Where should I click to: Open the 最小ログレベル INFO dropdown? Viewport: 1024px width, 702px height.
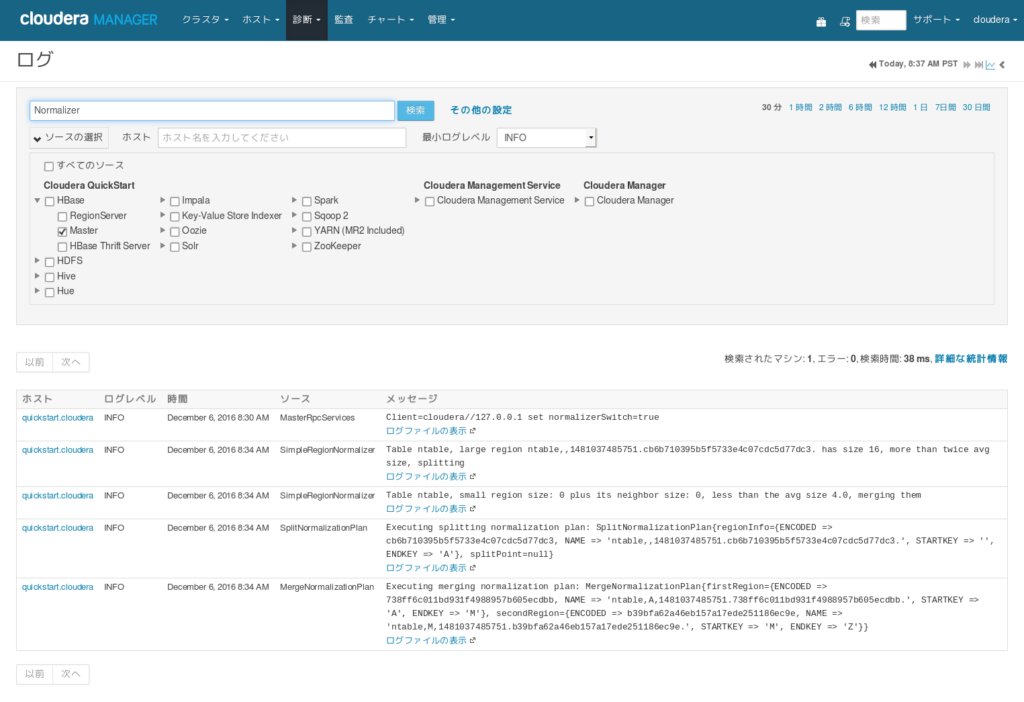pyautogui.click(x=546, y=138)
